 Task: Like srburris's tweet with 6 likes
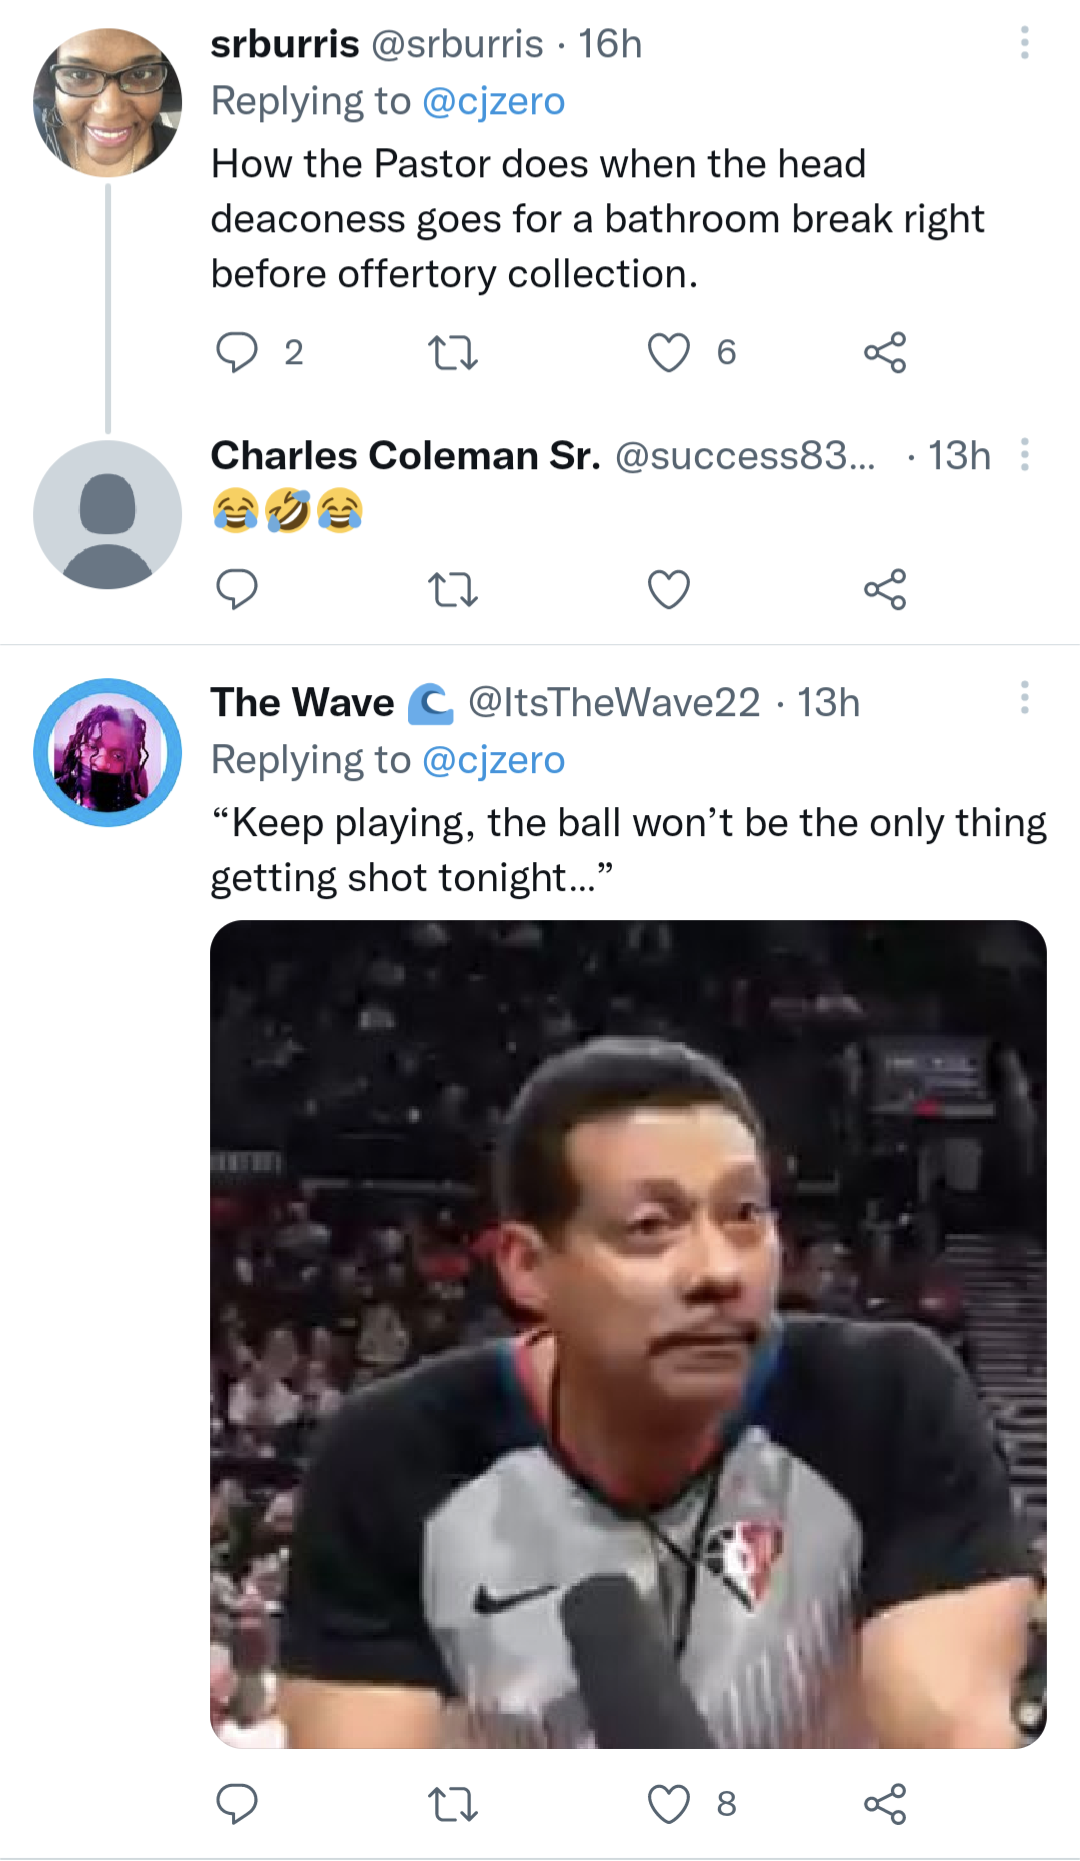point(669,352)
